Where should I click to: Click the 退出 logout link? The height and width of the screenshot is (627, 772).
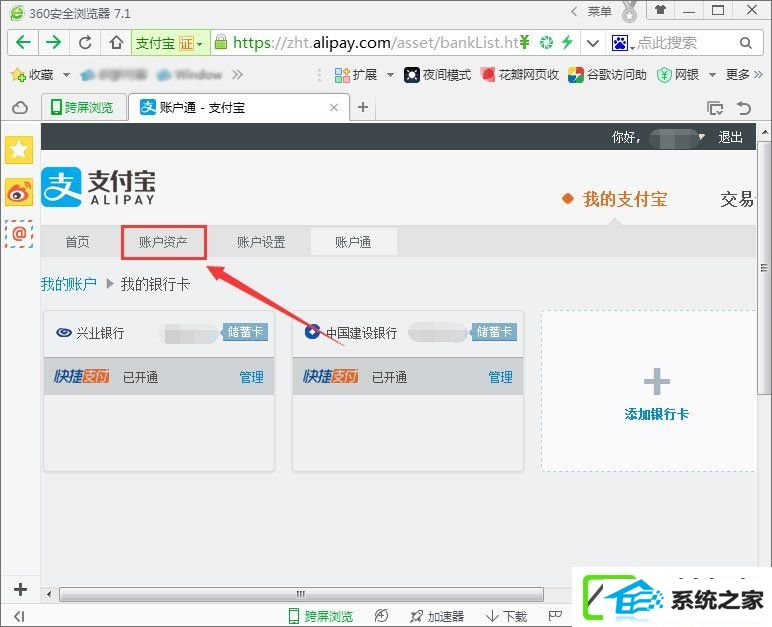[x=730, y=136]
